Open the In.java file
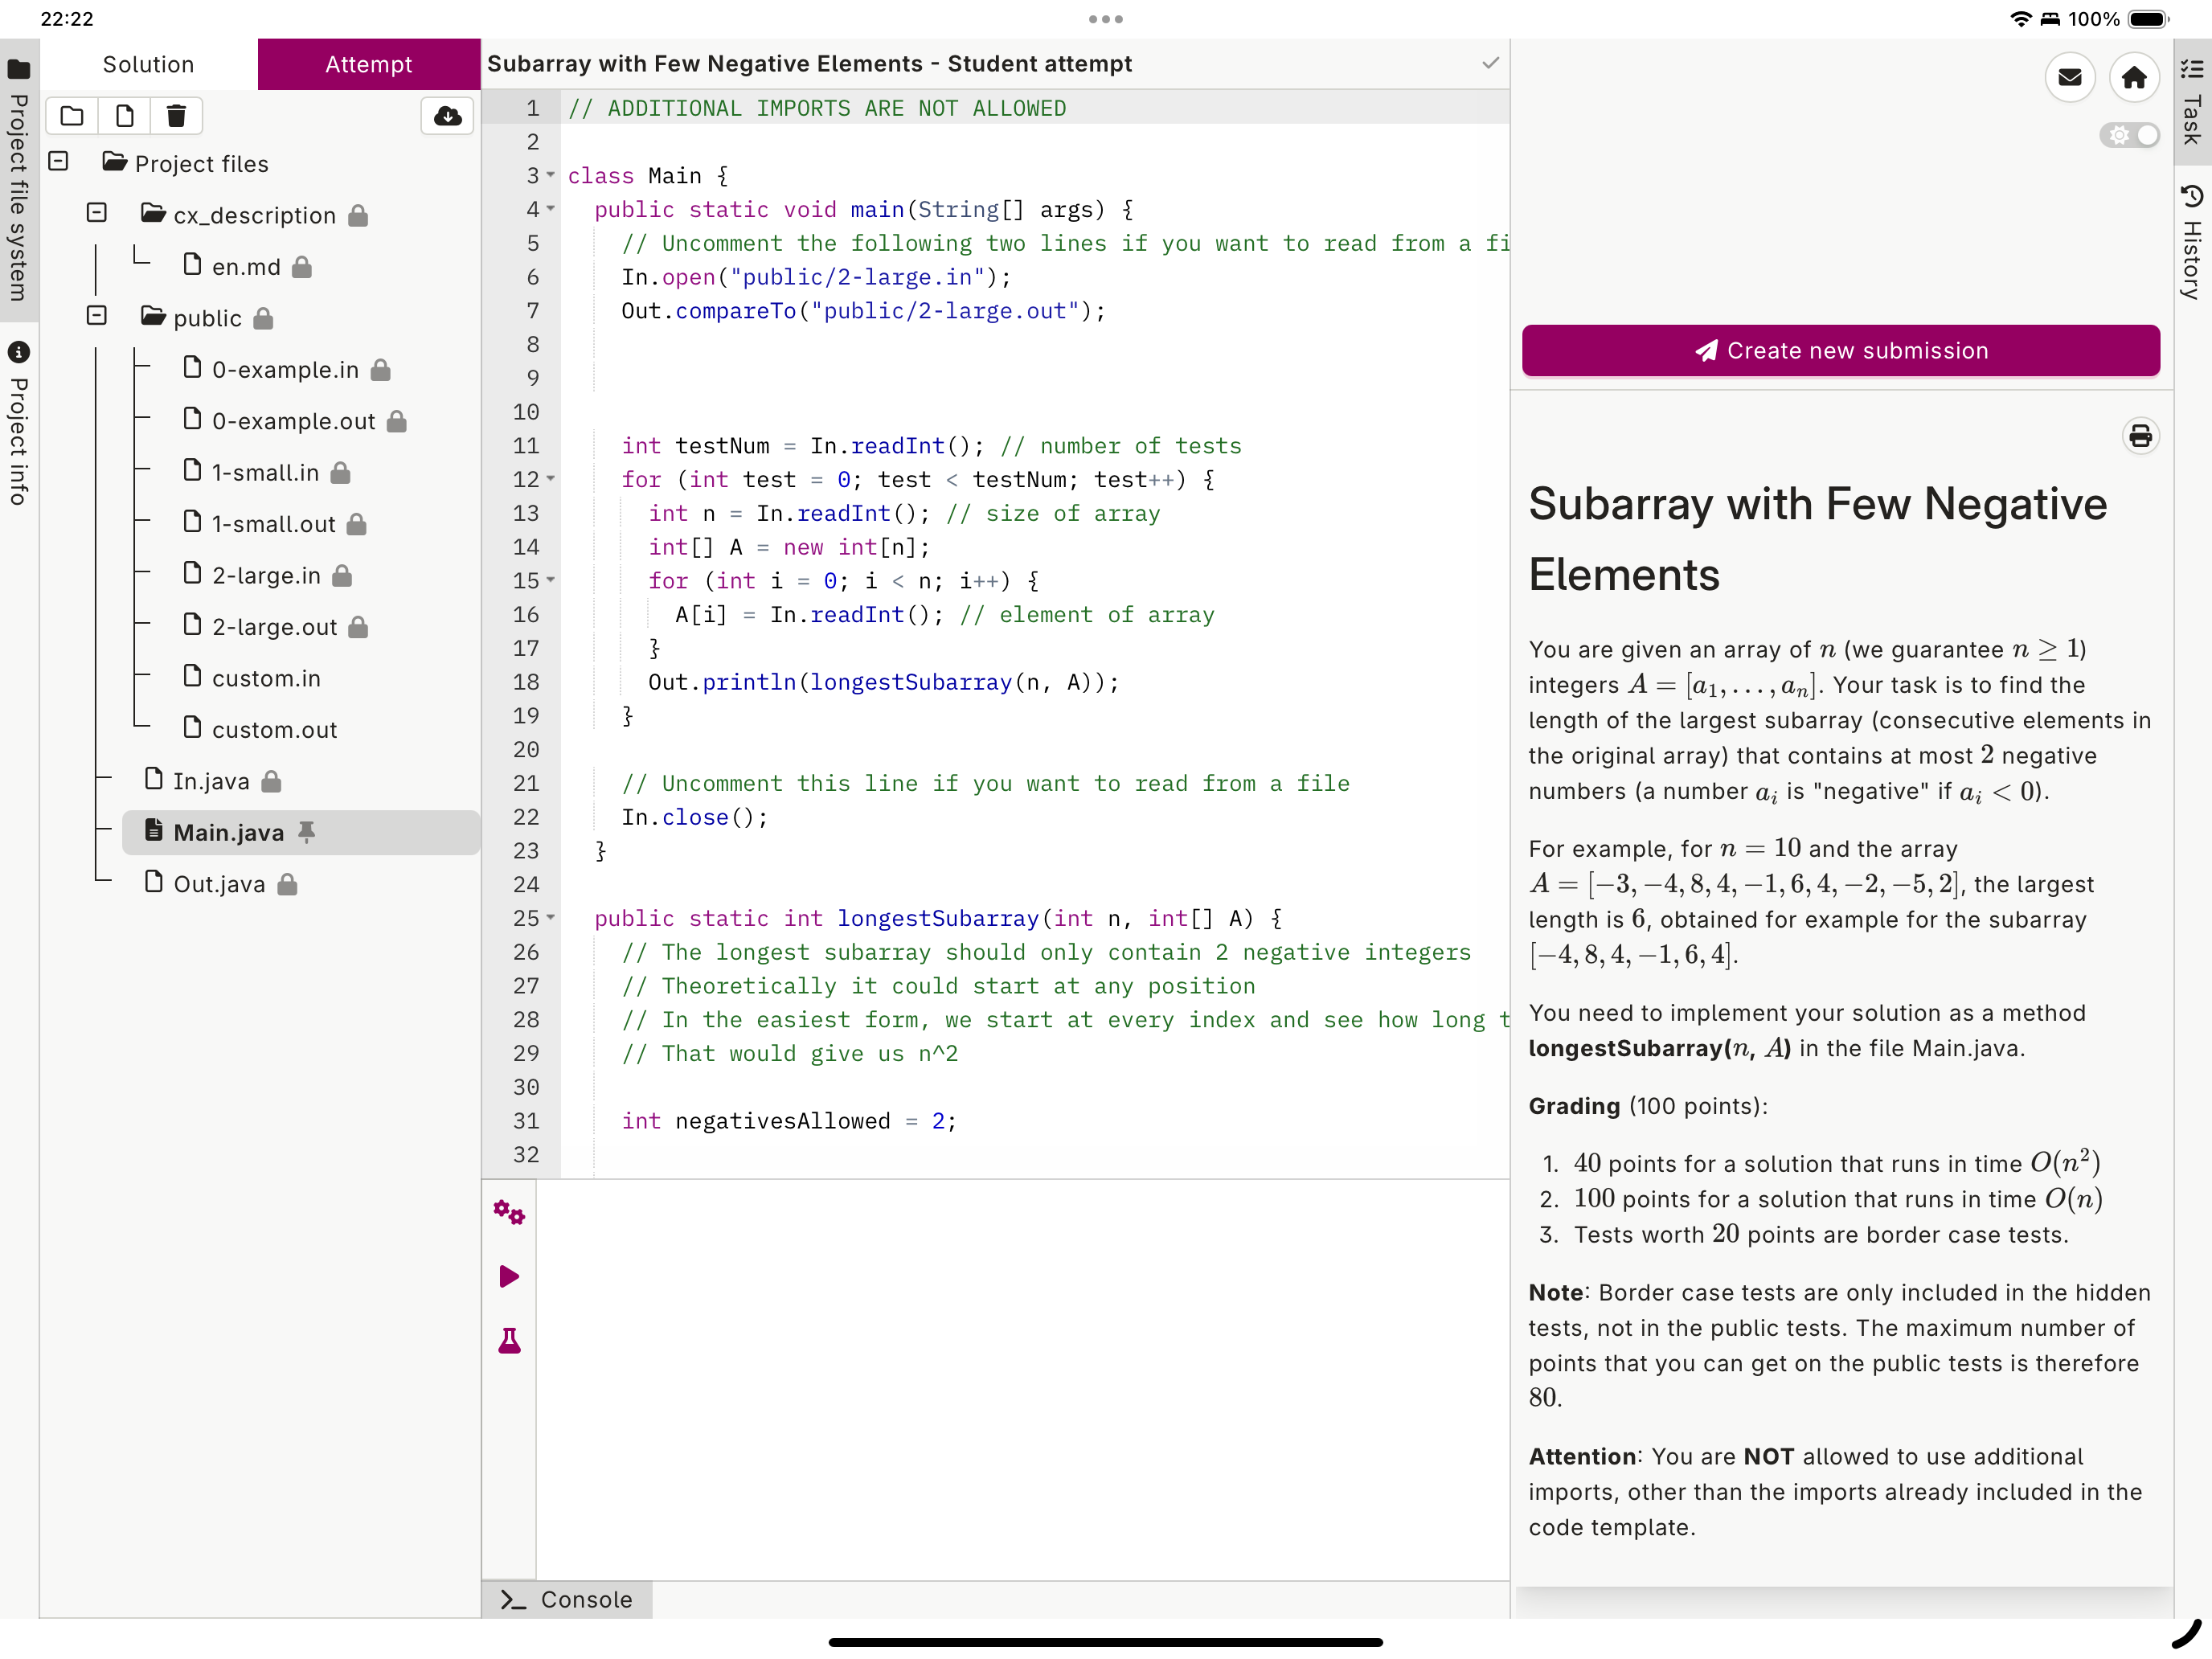Image resolution: width=2212 pixels, height=1659 pixels. (x=211, y=780)
